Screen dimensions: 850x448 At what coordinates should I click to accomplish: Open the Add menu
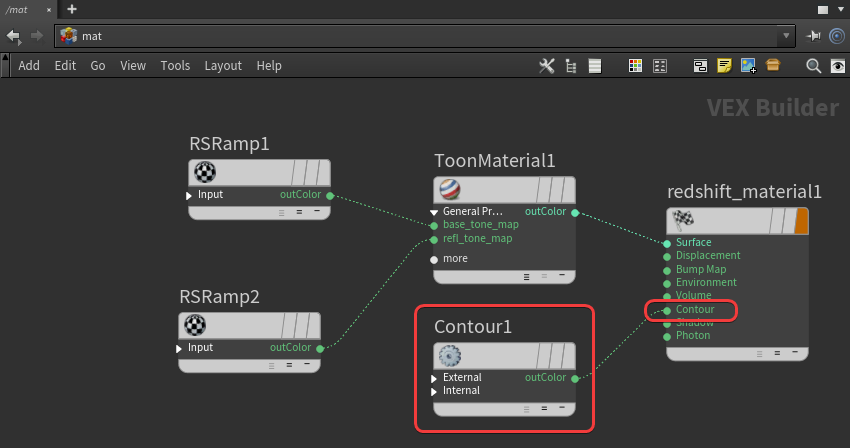click(29, 66)
